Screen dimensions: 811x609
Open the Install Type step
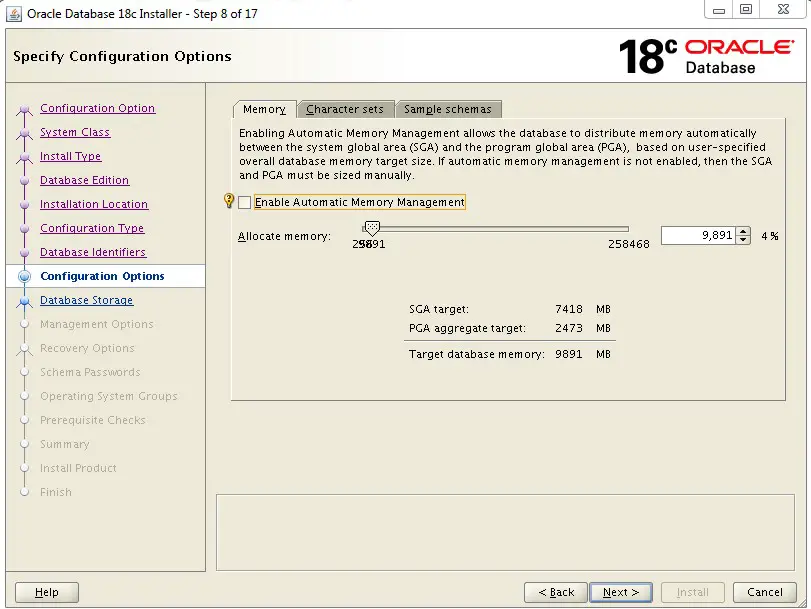(70, 156)
